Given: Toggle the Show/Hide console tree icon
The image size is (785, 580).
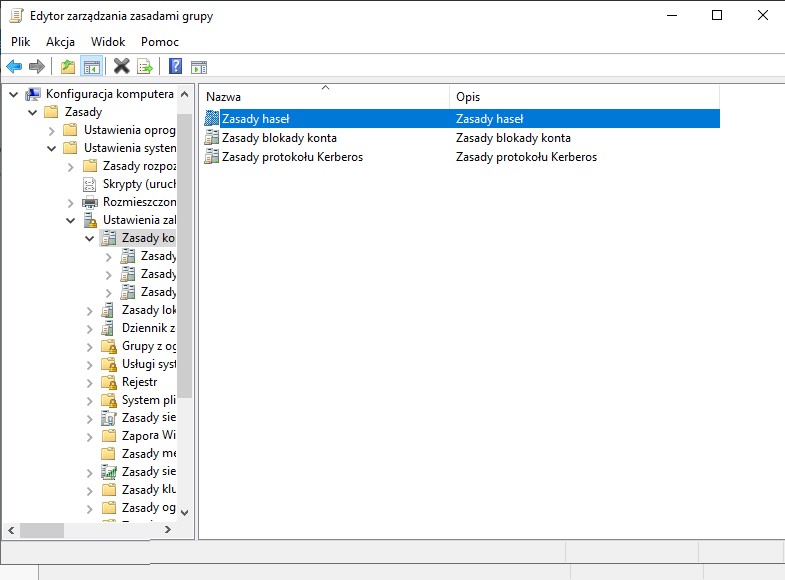Looking at the screenshot, I should (x=91, y=67).
